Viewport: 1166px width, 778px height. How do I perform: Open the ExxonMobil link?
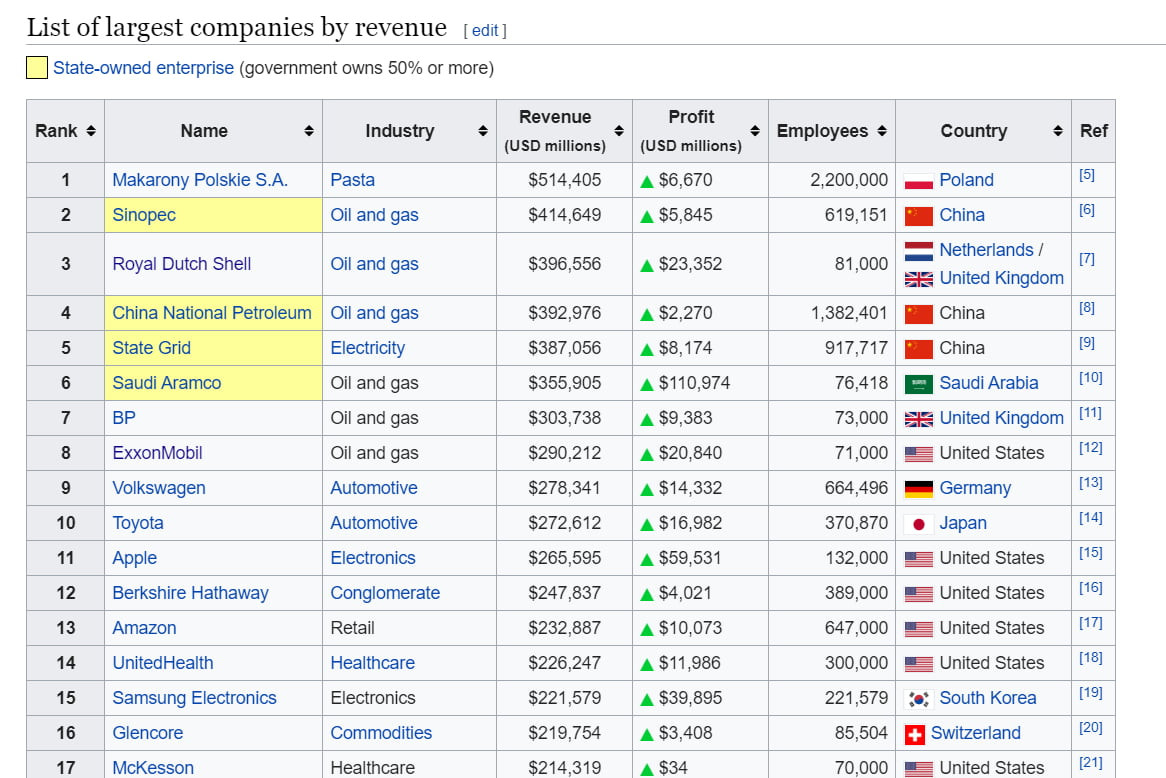point(157,453)
